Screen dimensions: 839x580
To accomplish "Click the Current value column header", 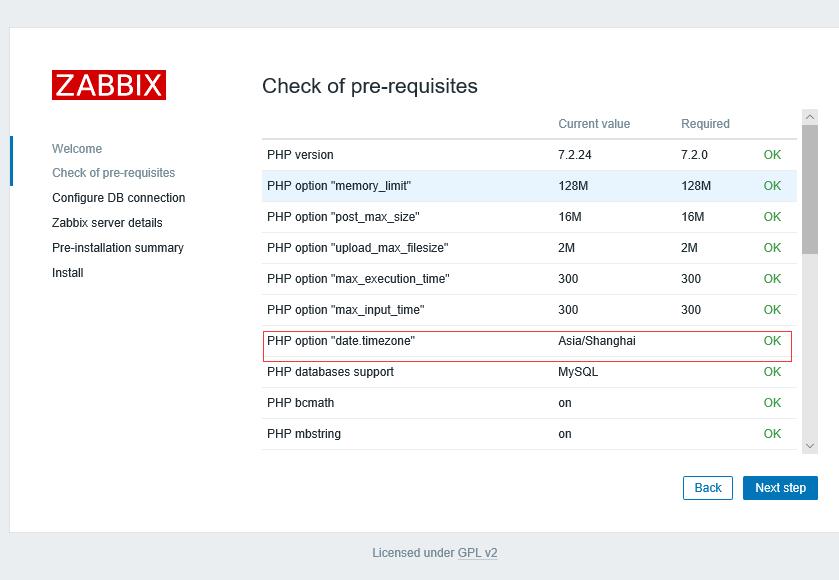I will (x=594, y=123).
